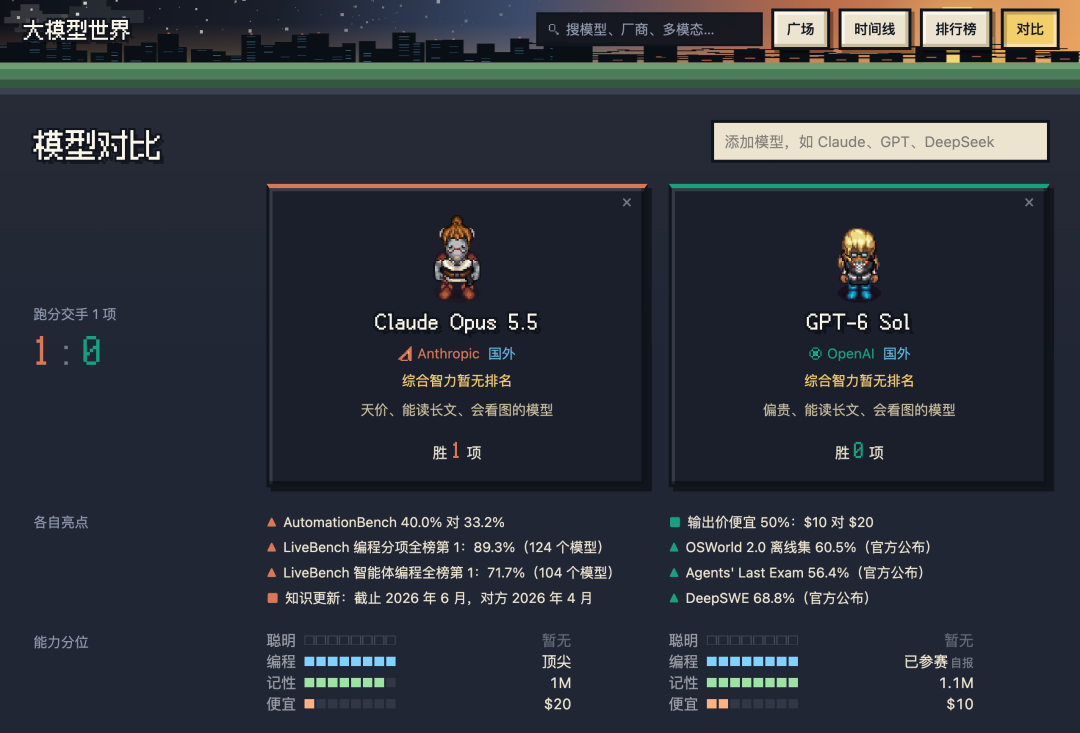
Task: Open the 广场 tab
Action: pos(800,30)
